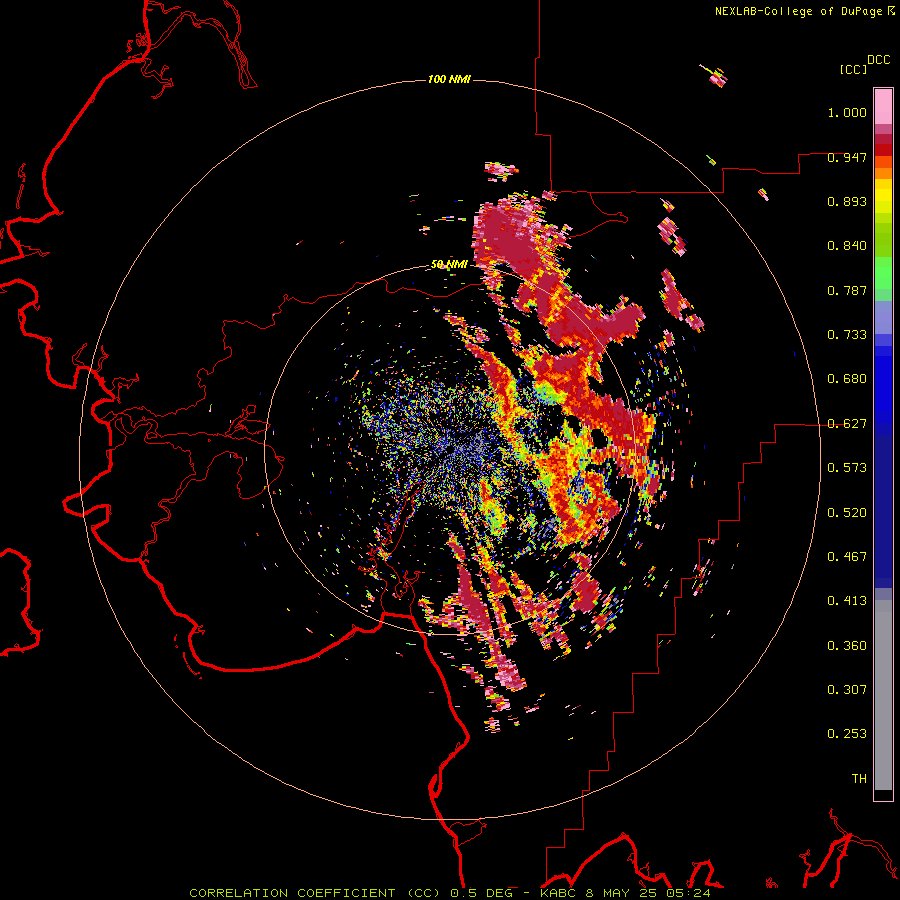The height and width of the screenshot is (900, 900).
Task: Click the 0.627 scale value
Action: pos(847,424)
